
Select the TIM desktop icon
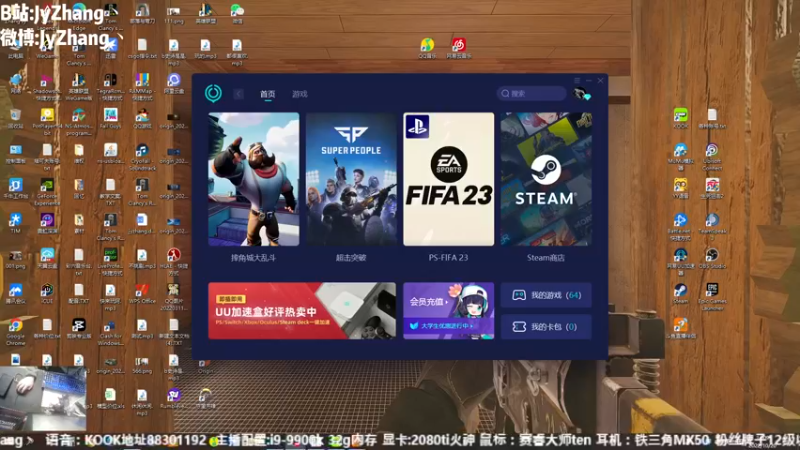15,223
